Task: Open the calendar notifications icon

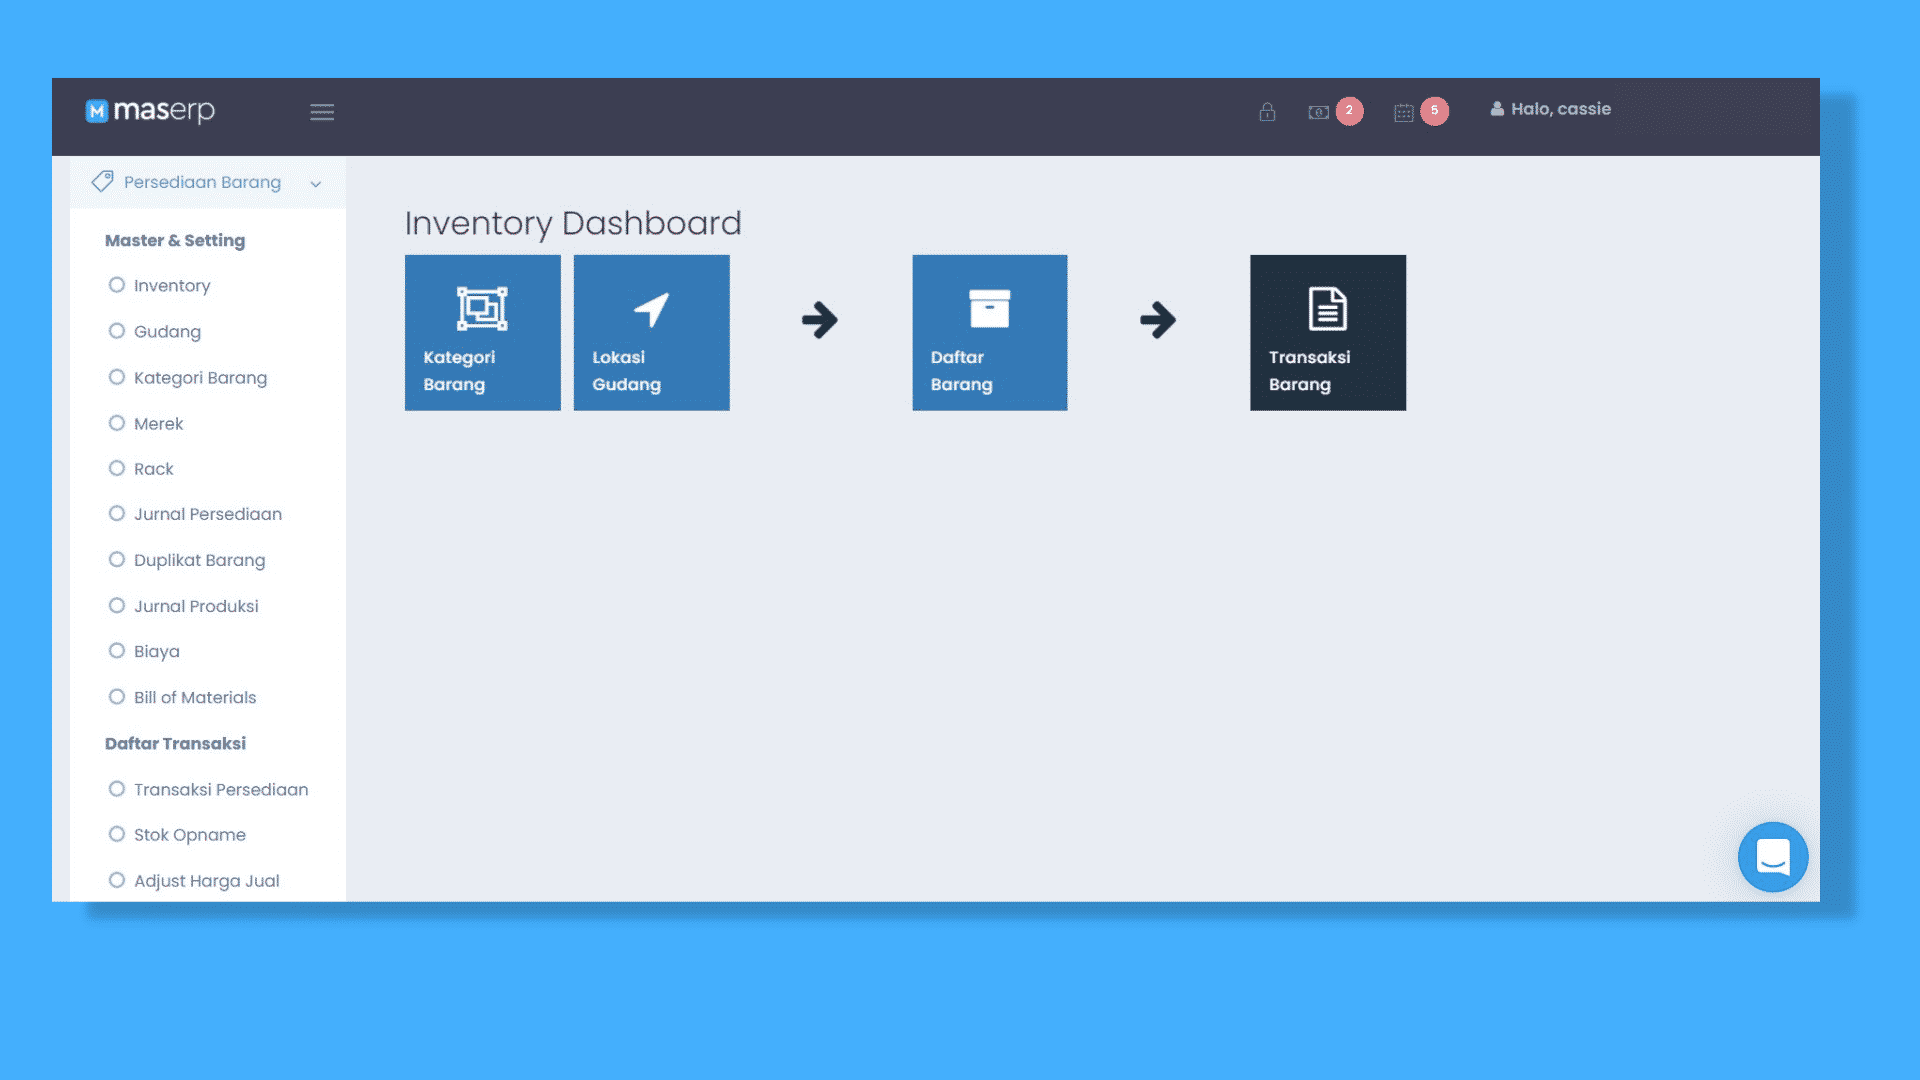Action: (x=1404, y=113)
